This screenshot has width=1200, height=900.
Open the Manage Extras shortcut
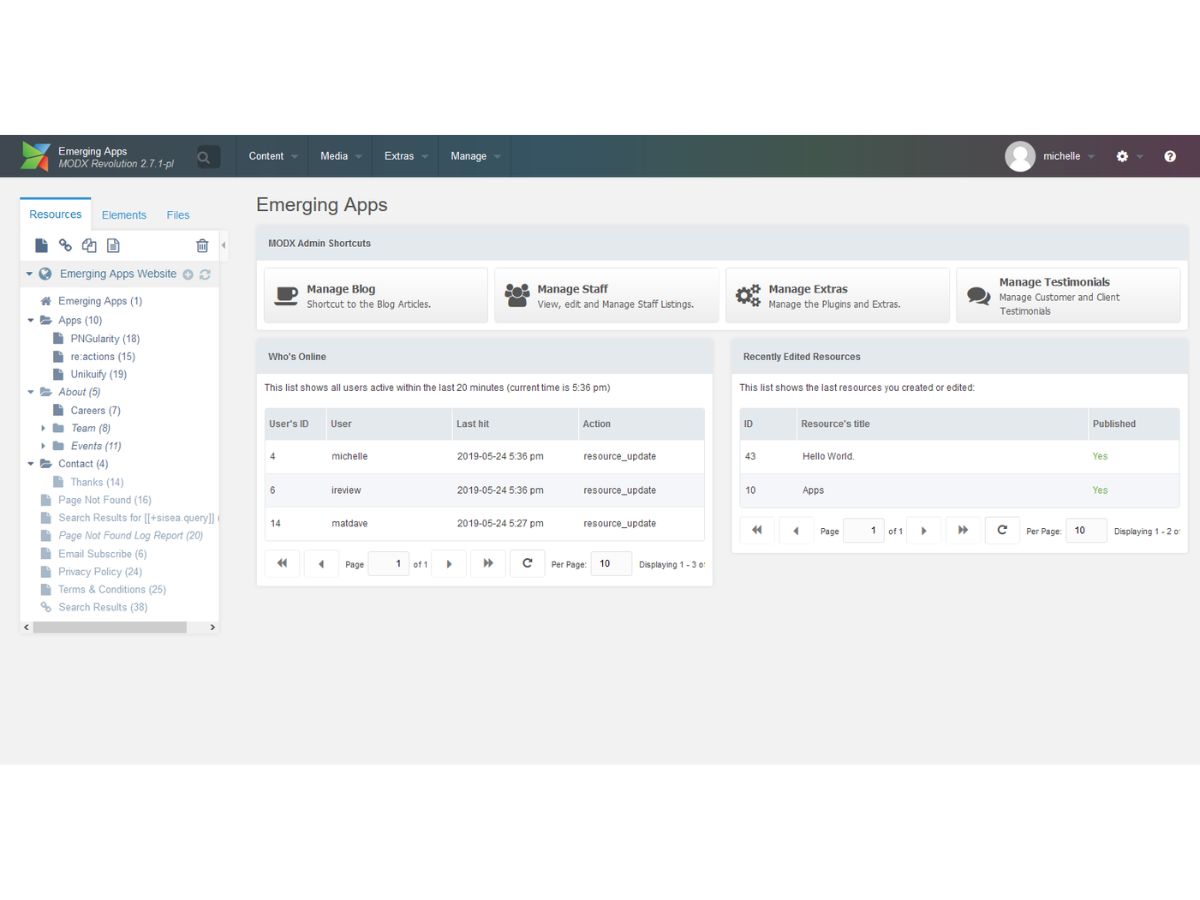(838, 295)
